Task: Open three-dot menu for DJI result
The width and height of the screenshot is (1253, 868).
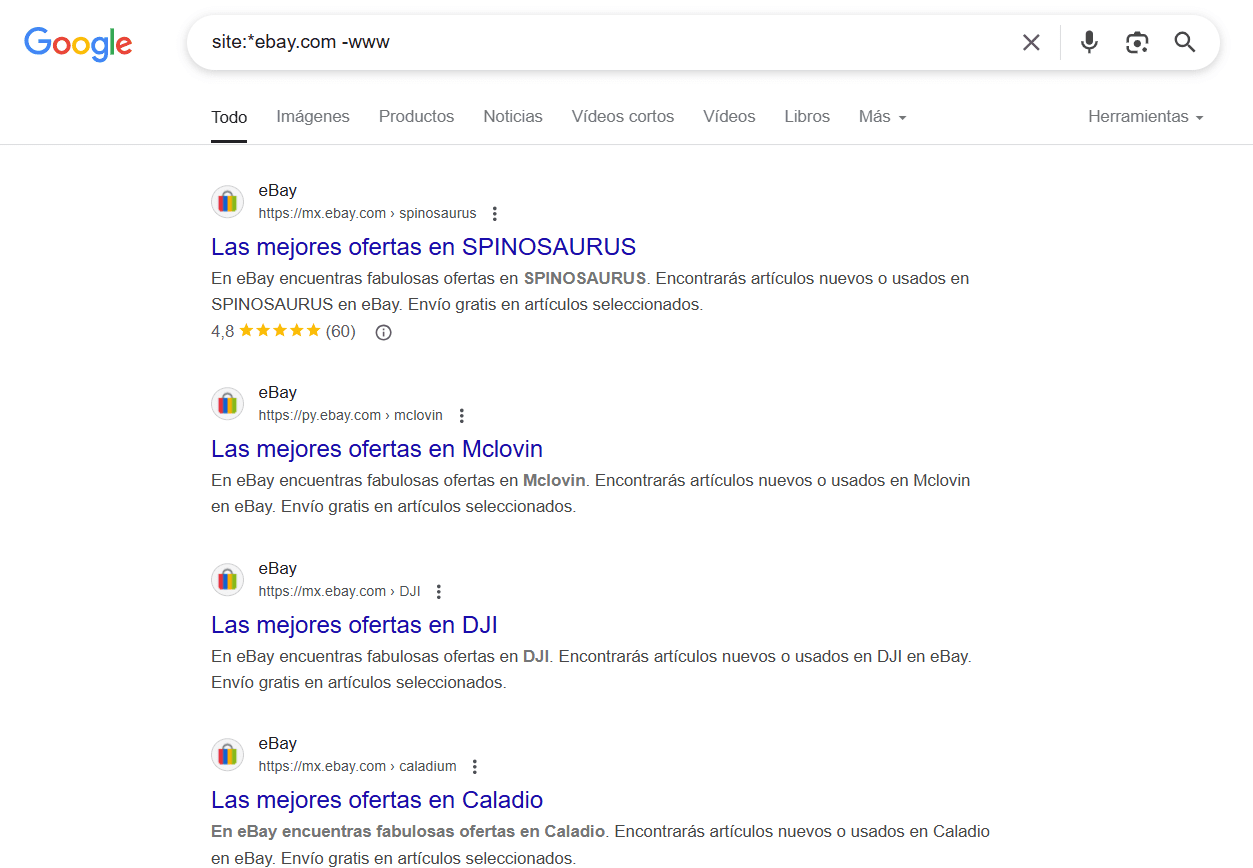Action: click(x=438, y=592)
